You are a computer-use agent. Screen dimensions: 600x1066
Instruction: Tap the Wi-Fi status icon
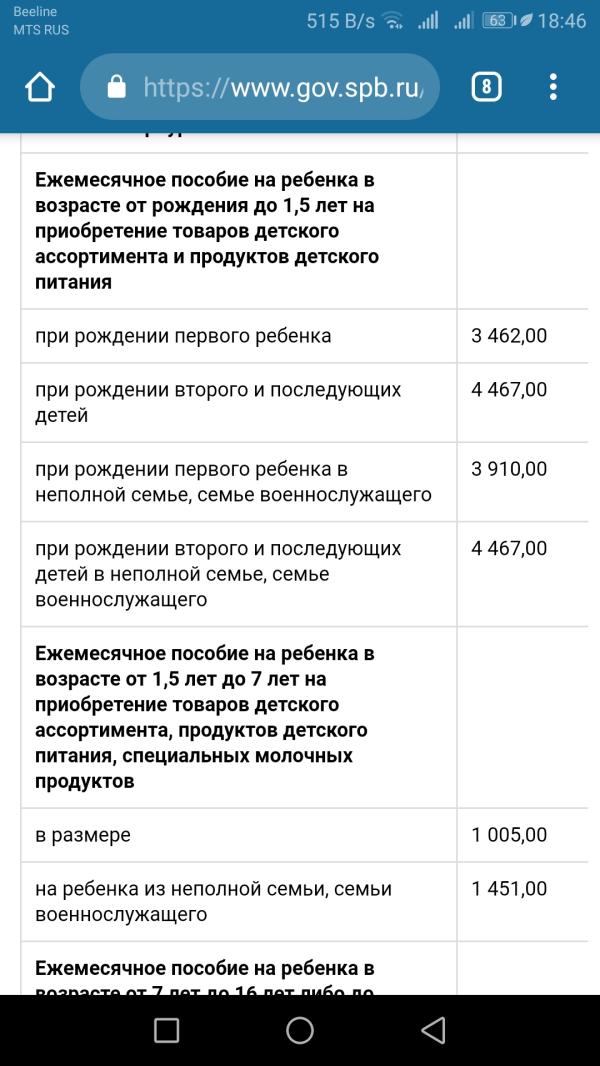393,21
